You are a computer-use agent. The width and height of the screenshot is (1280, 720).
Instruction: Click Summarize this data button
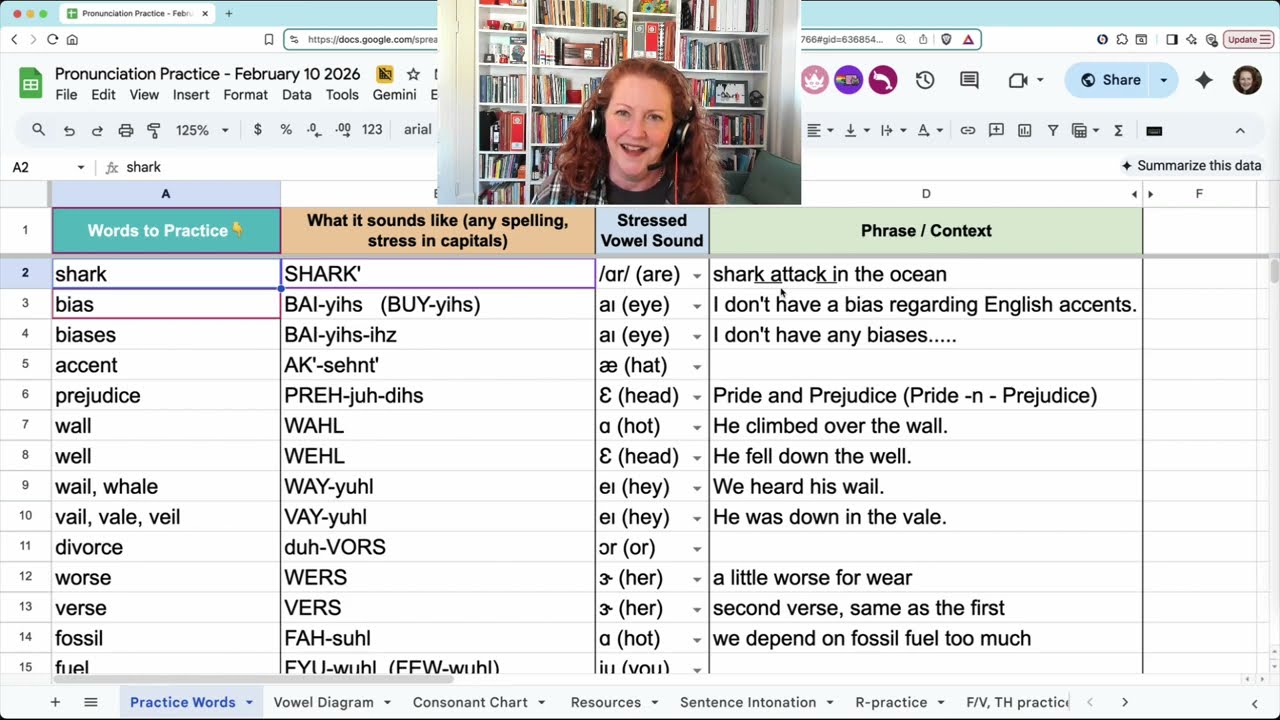pos(1191,166)
